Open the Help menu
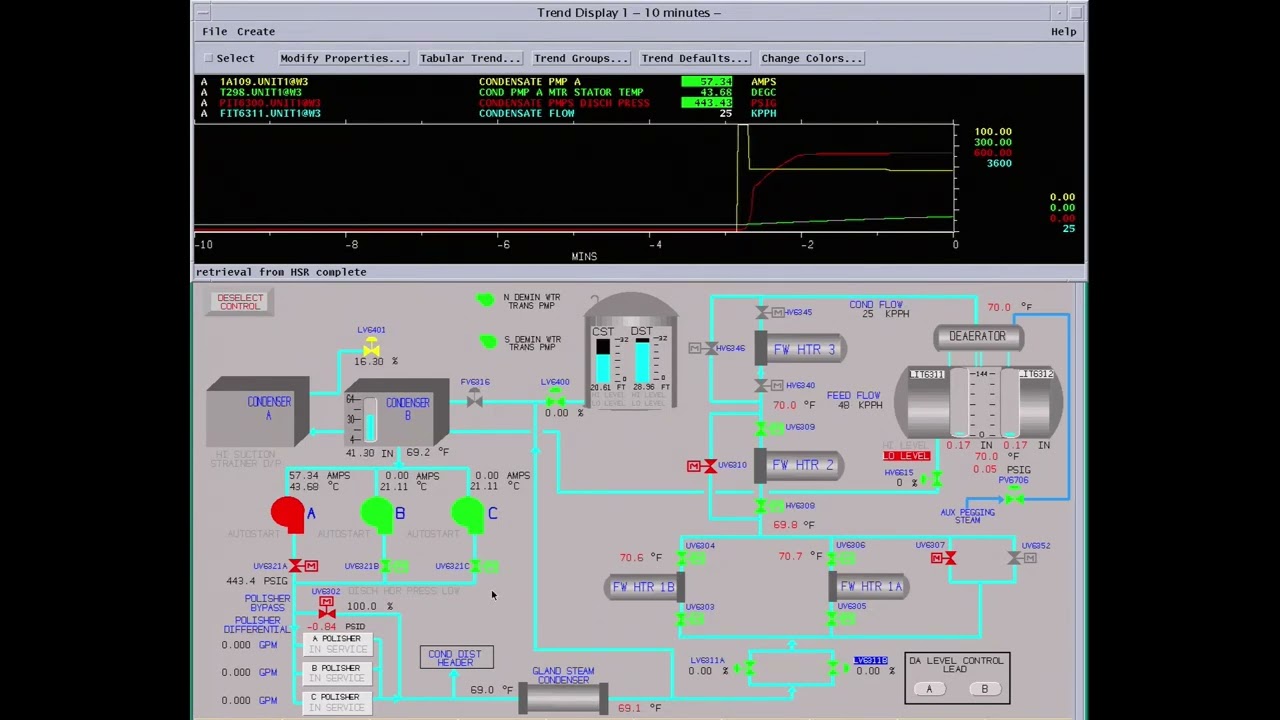The image size is (1280, 720). [x=1063, y=31]
